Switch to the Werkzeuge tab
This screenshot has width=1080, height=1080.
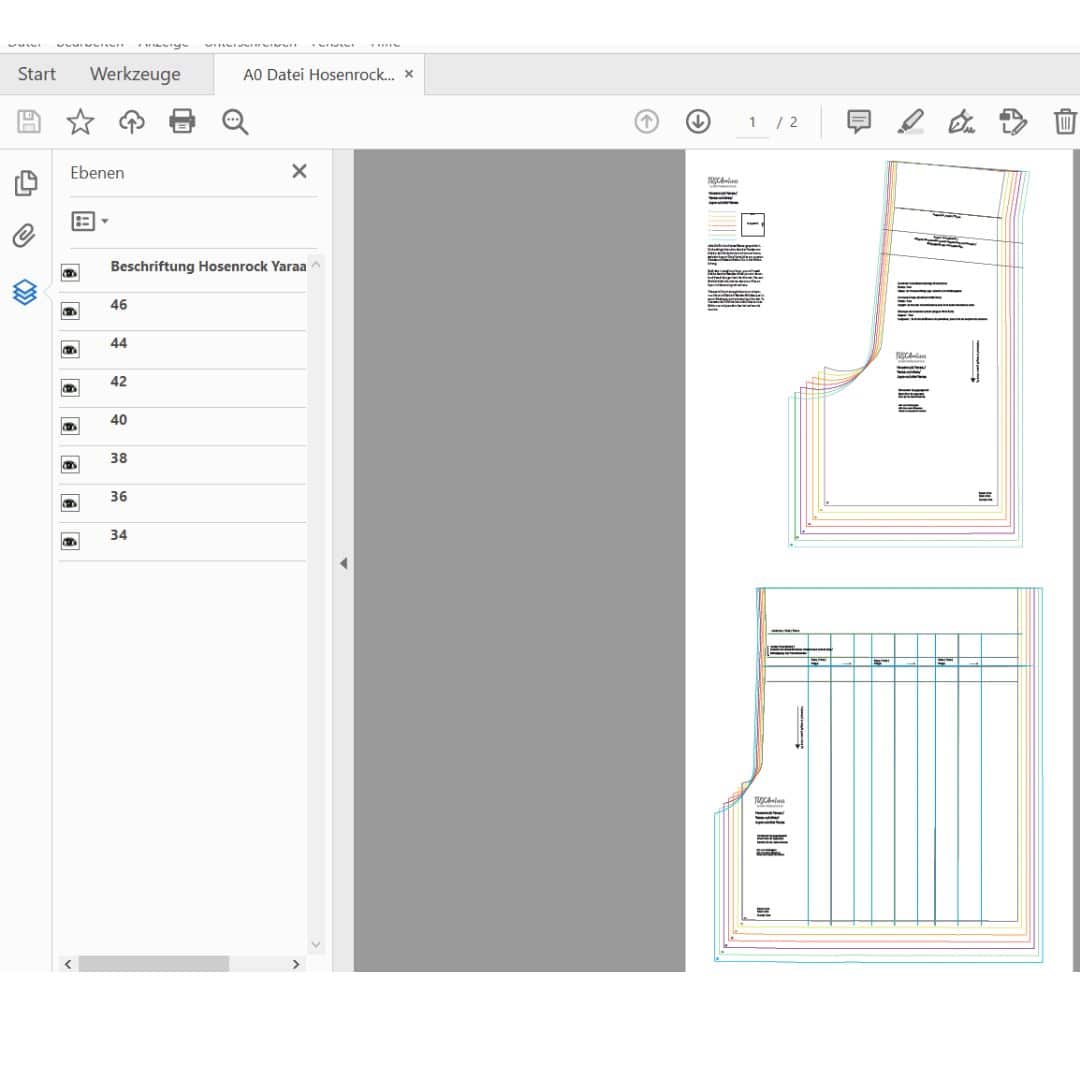coord(135,74)
